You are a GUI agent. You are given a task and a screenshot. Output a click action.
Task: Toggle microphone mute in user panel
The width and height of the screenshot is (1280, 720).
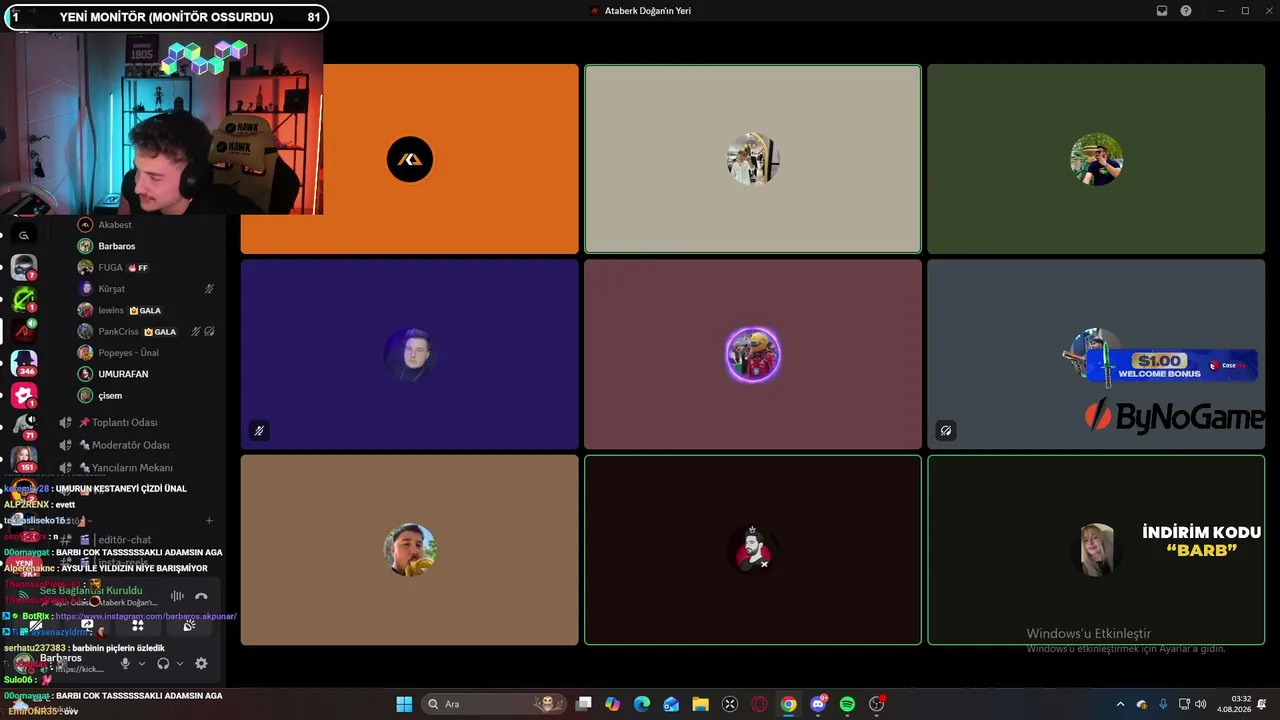[x=125, y=663]
